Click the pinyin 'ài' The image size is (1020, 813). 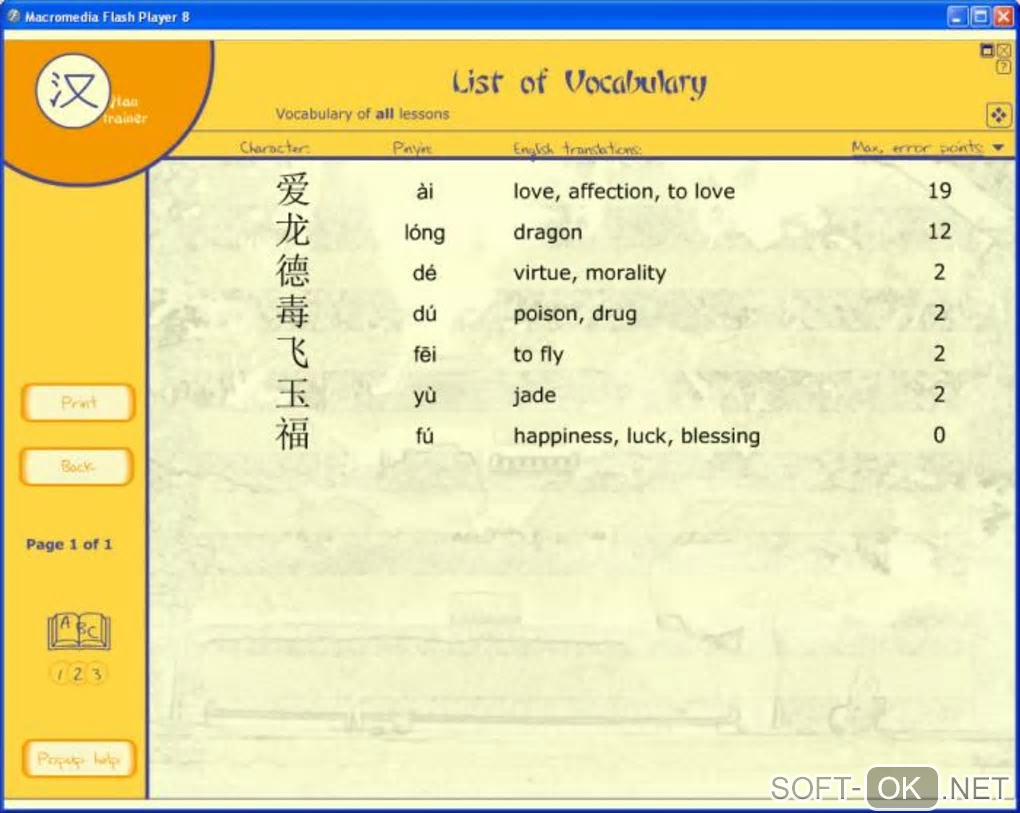[425, 191]
